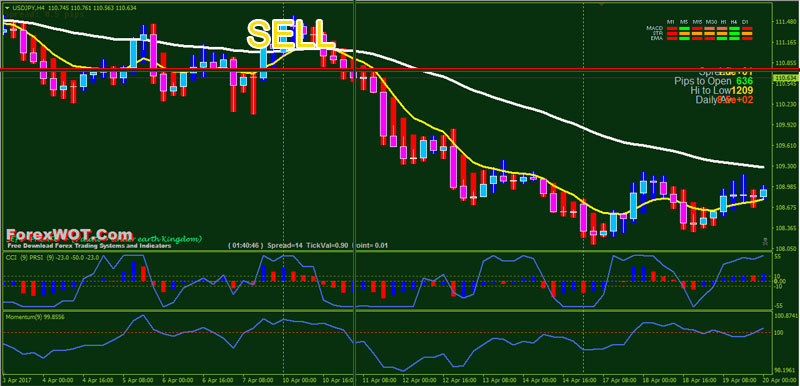Click the chart shift triangle on top edge
This screenshot has width=800, height=386.
[x=603, y=4]
